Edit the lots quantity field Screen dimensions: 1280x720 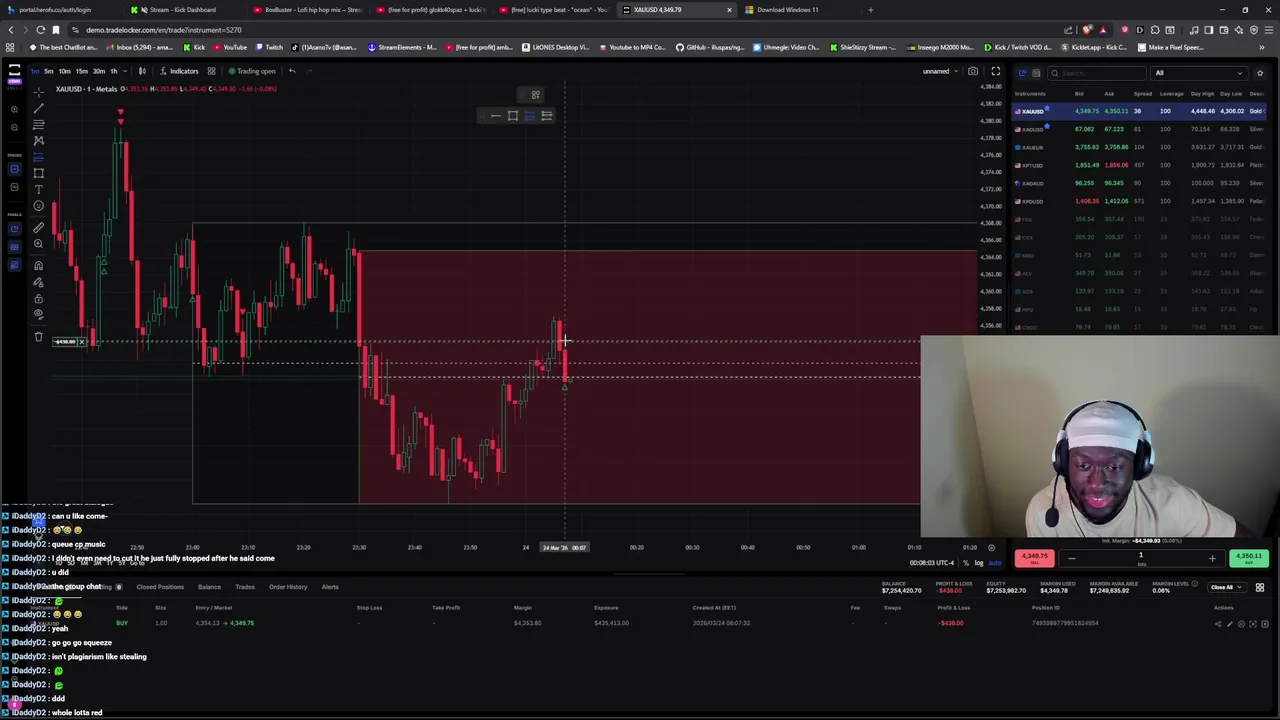pos(1141,558)
